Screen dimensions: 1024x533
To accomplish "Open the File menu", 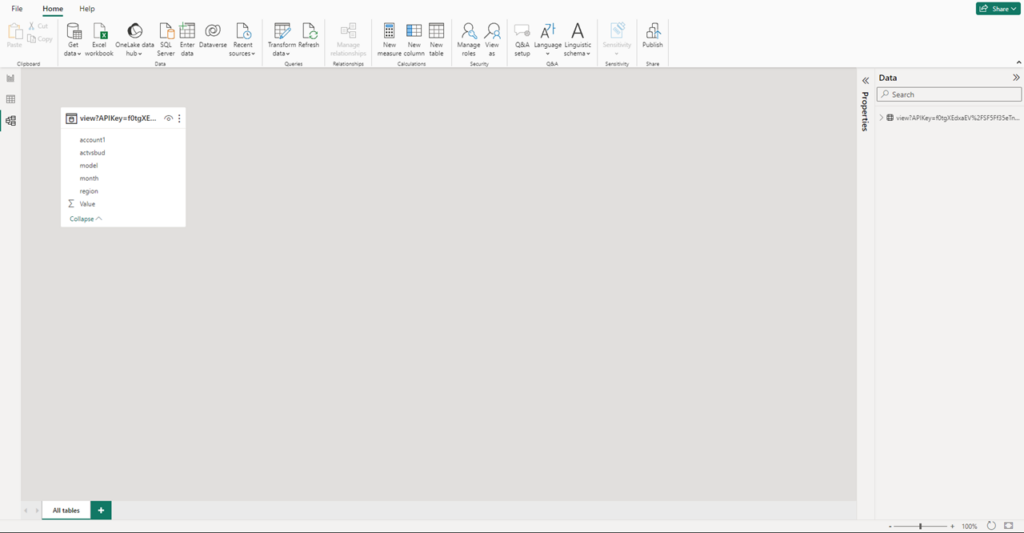I will tap(17, 8).
